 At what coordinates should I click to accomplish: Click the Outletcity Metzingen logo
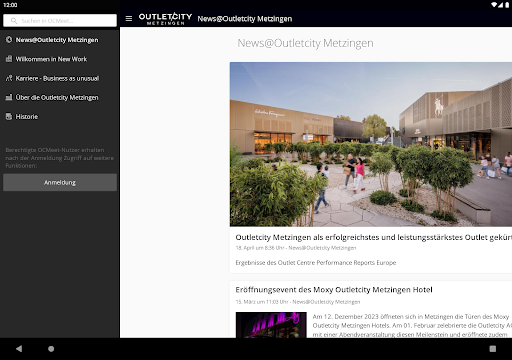(165, 19)
